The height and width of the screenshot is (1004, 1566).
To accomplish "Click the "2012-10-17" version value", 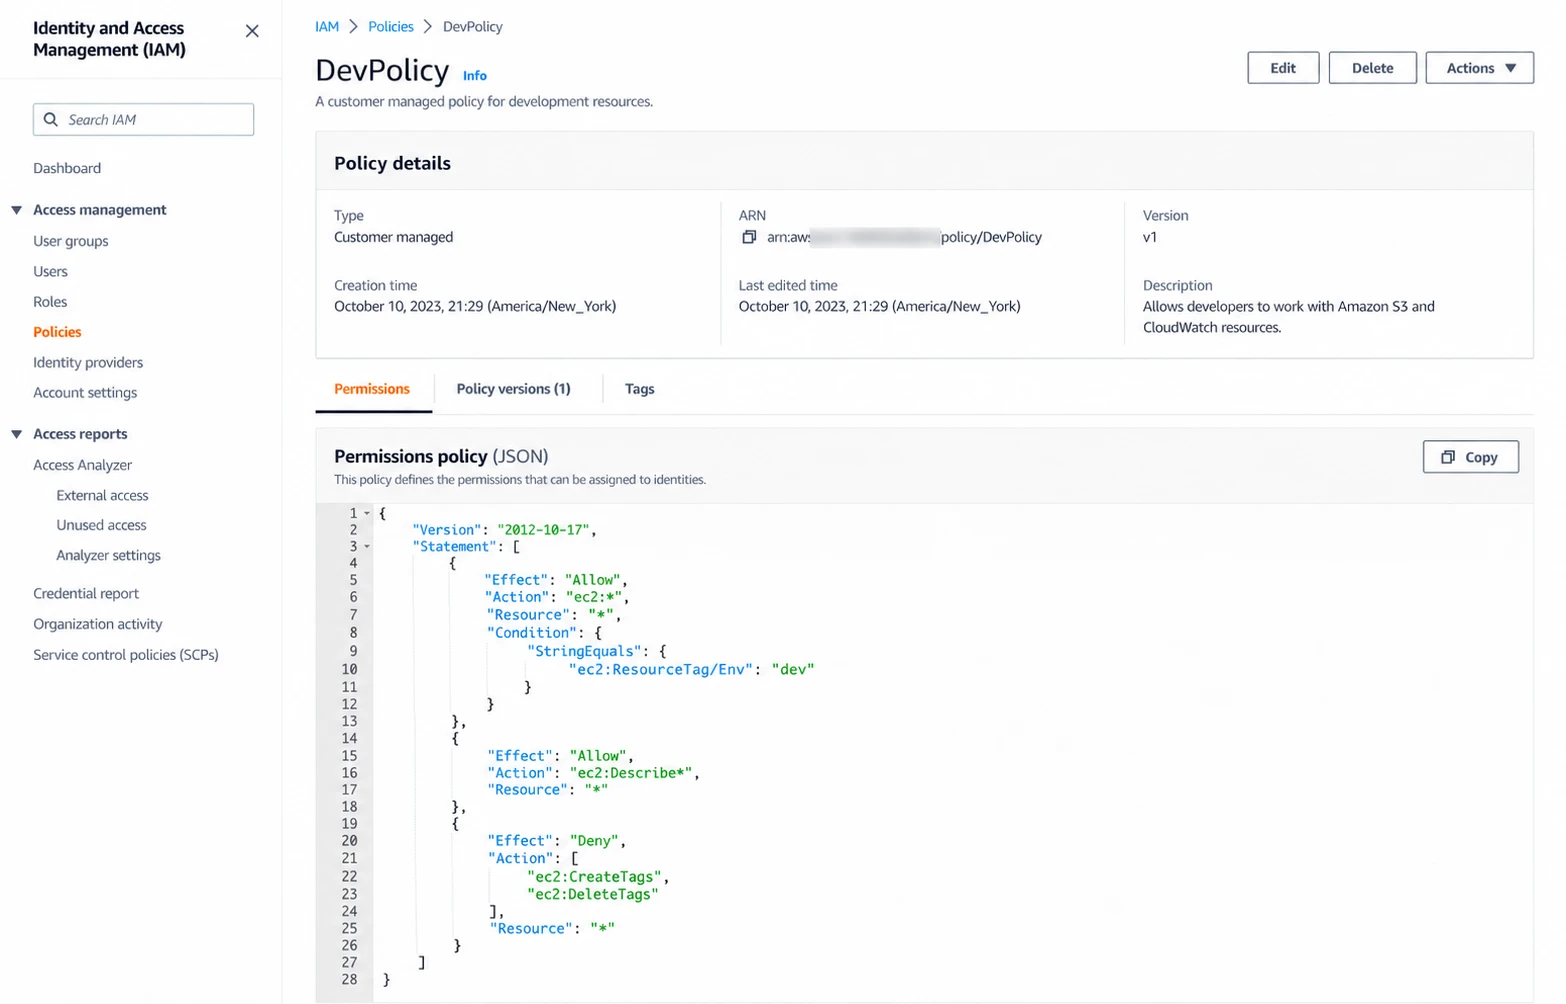I will [x=543, y=530].
